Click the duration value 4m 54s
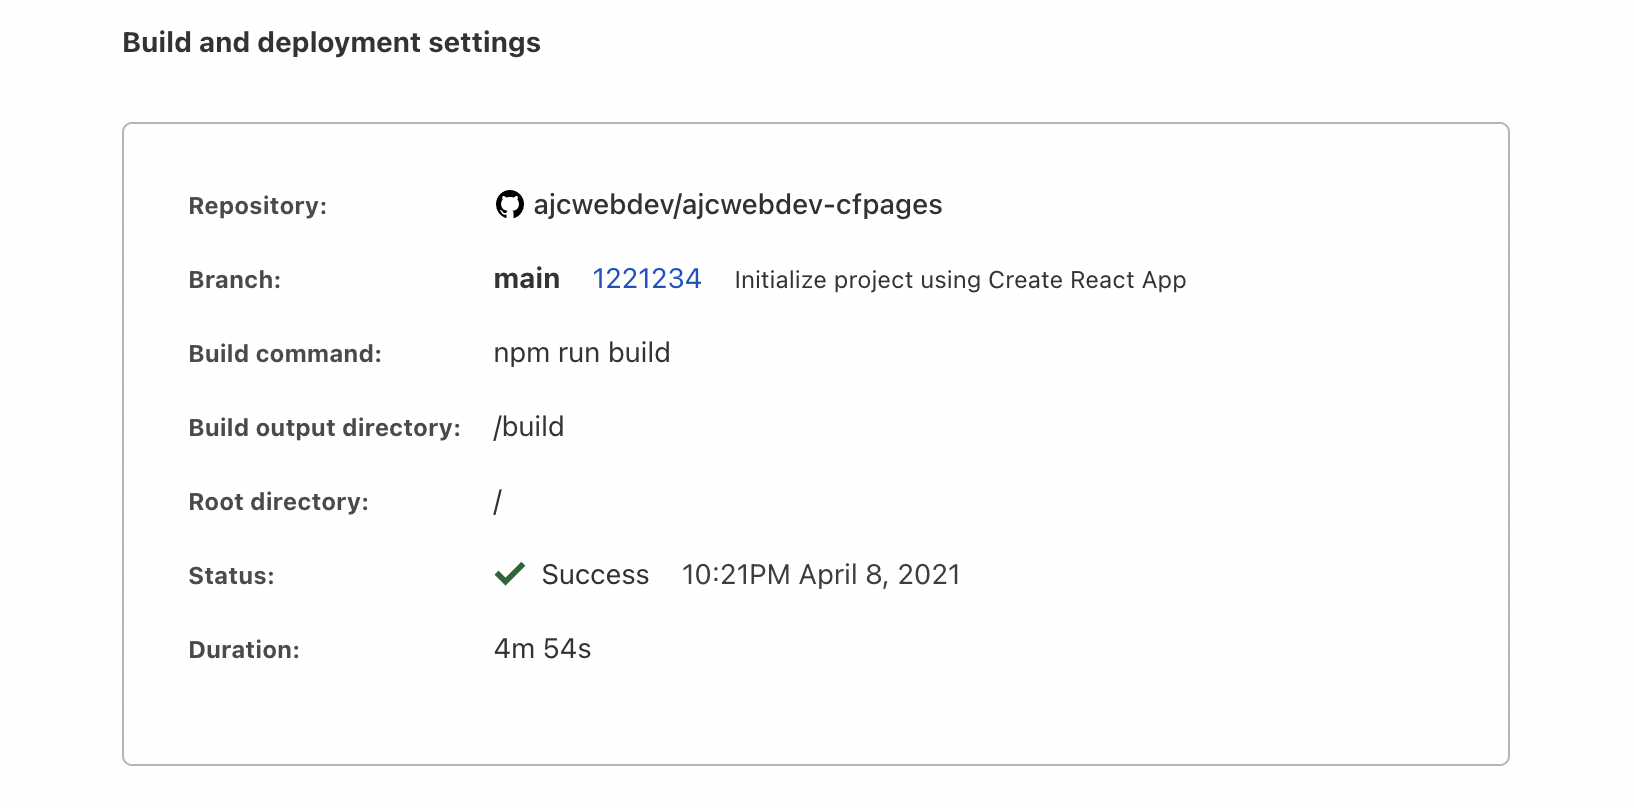Viewport: 1634px width, 808px height. pyautogui.click(x=543, y=649)
